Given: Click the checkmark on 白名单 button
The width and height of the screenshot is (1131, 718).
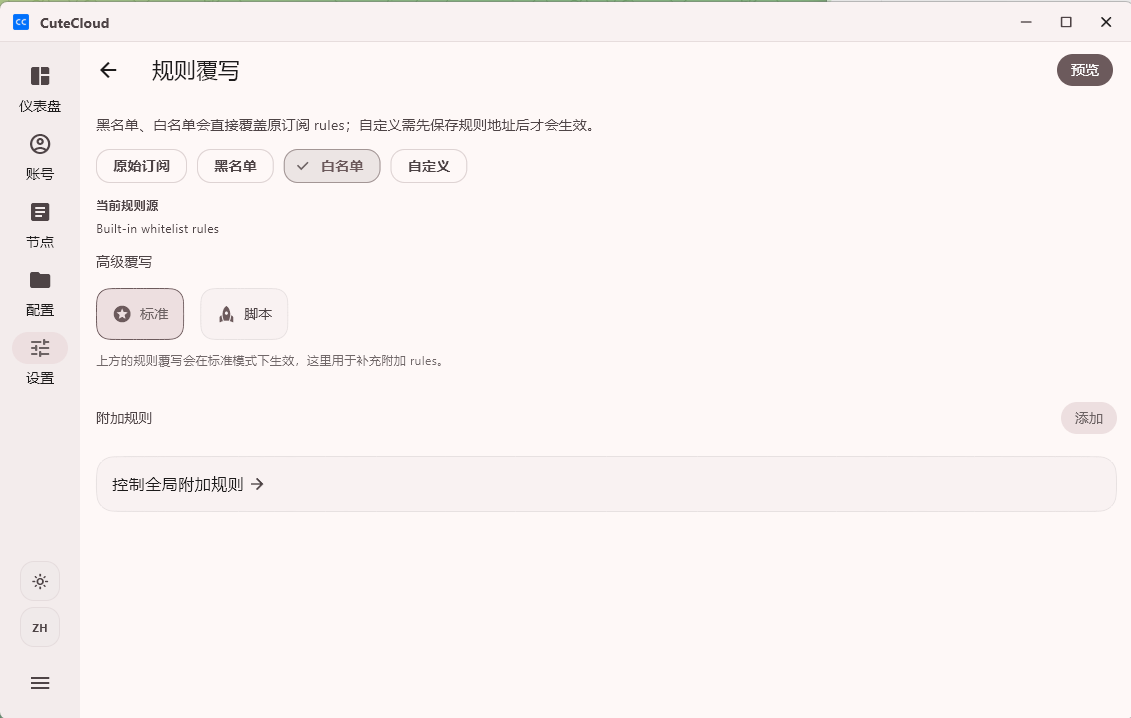Looking at the screenshot, I should tap(303, 166).
